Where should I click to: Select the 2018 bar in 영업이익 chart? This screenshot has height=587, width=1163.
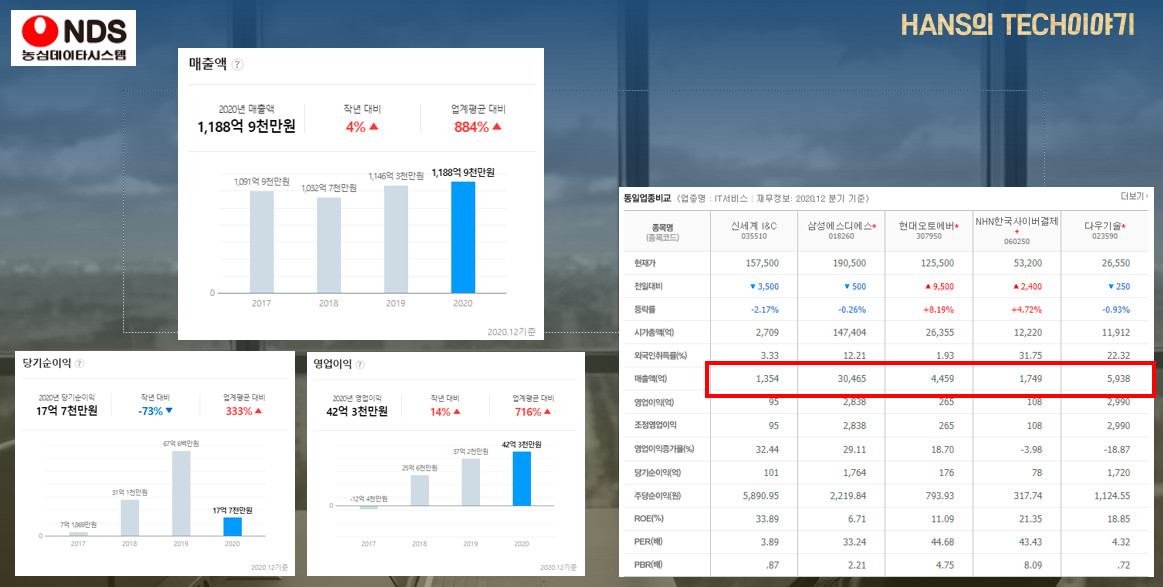420,491
